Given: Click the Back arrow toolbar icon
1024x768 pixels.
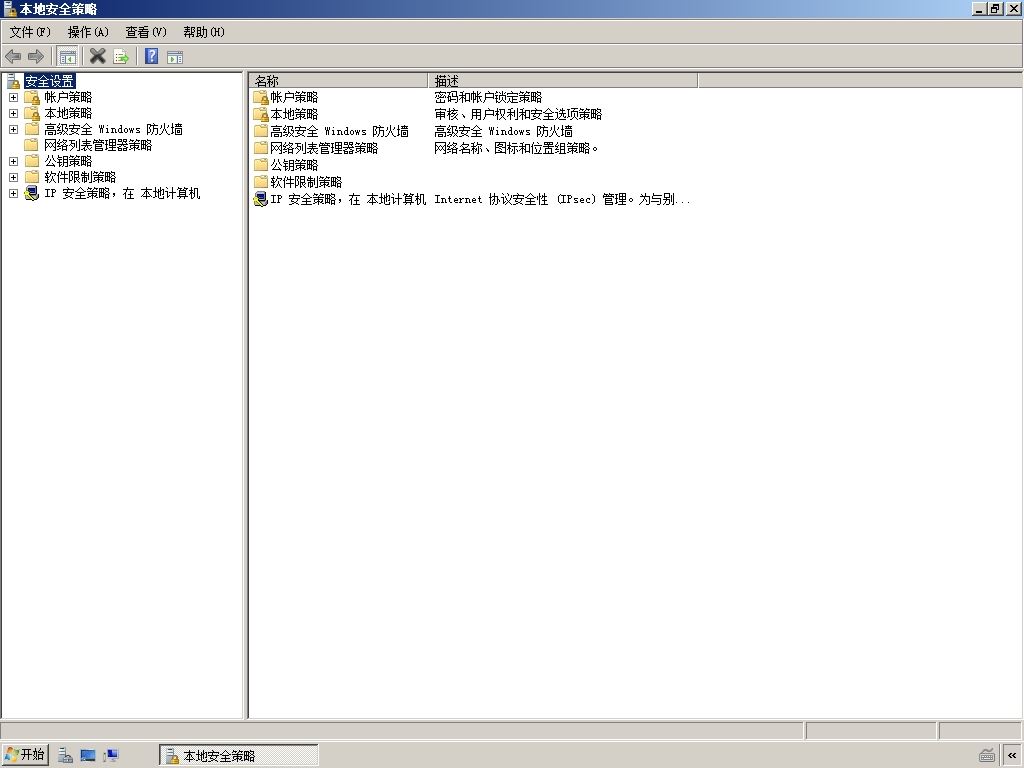Looking at the screenshot, I should 13,57.
